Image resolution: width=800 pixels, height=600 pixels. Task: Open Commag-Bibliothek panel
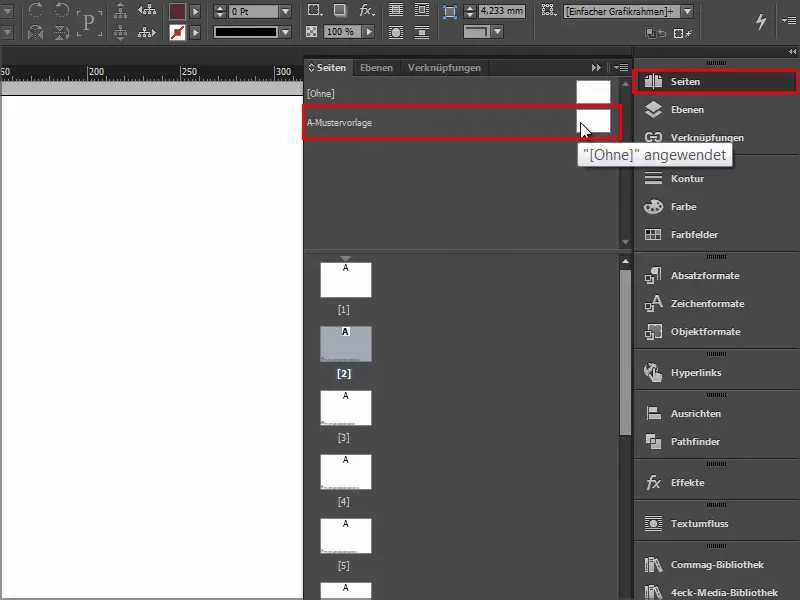pyautogui.click(x=717, y=564)
